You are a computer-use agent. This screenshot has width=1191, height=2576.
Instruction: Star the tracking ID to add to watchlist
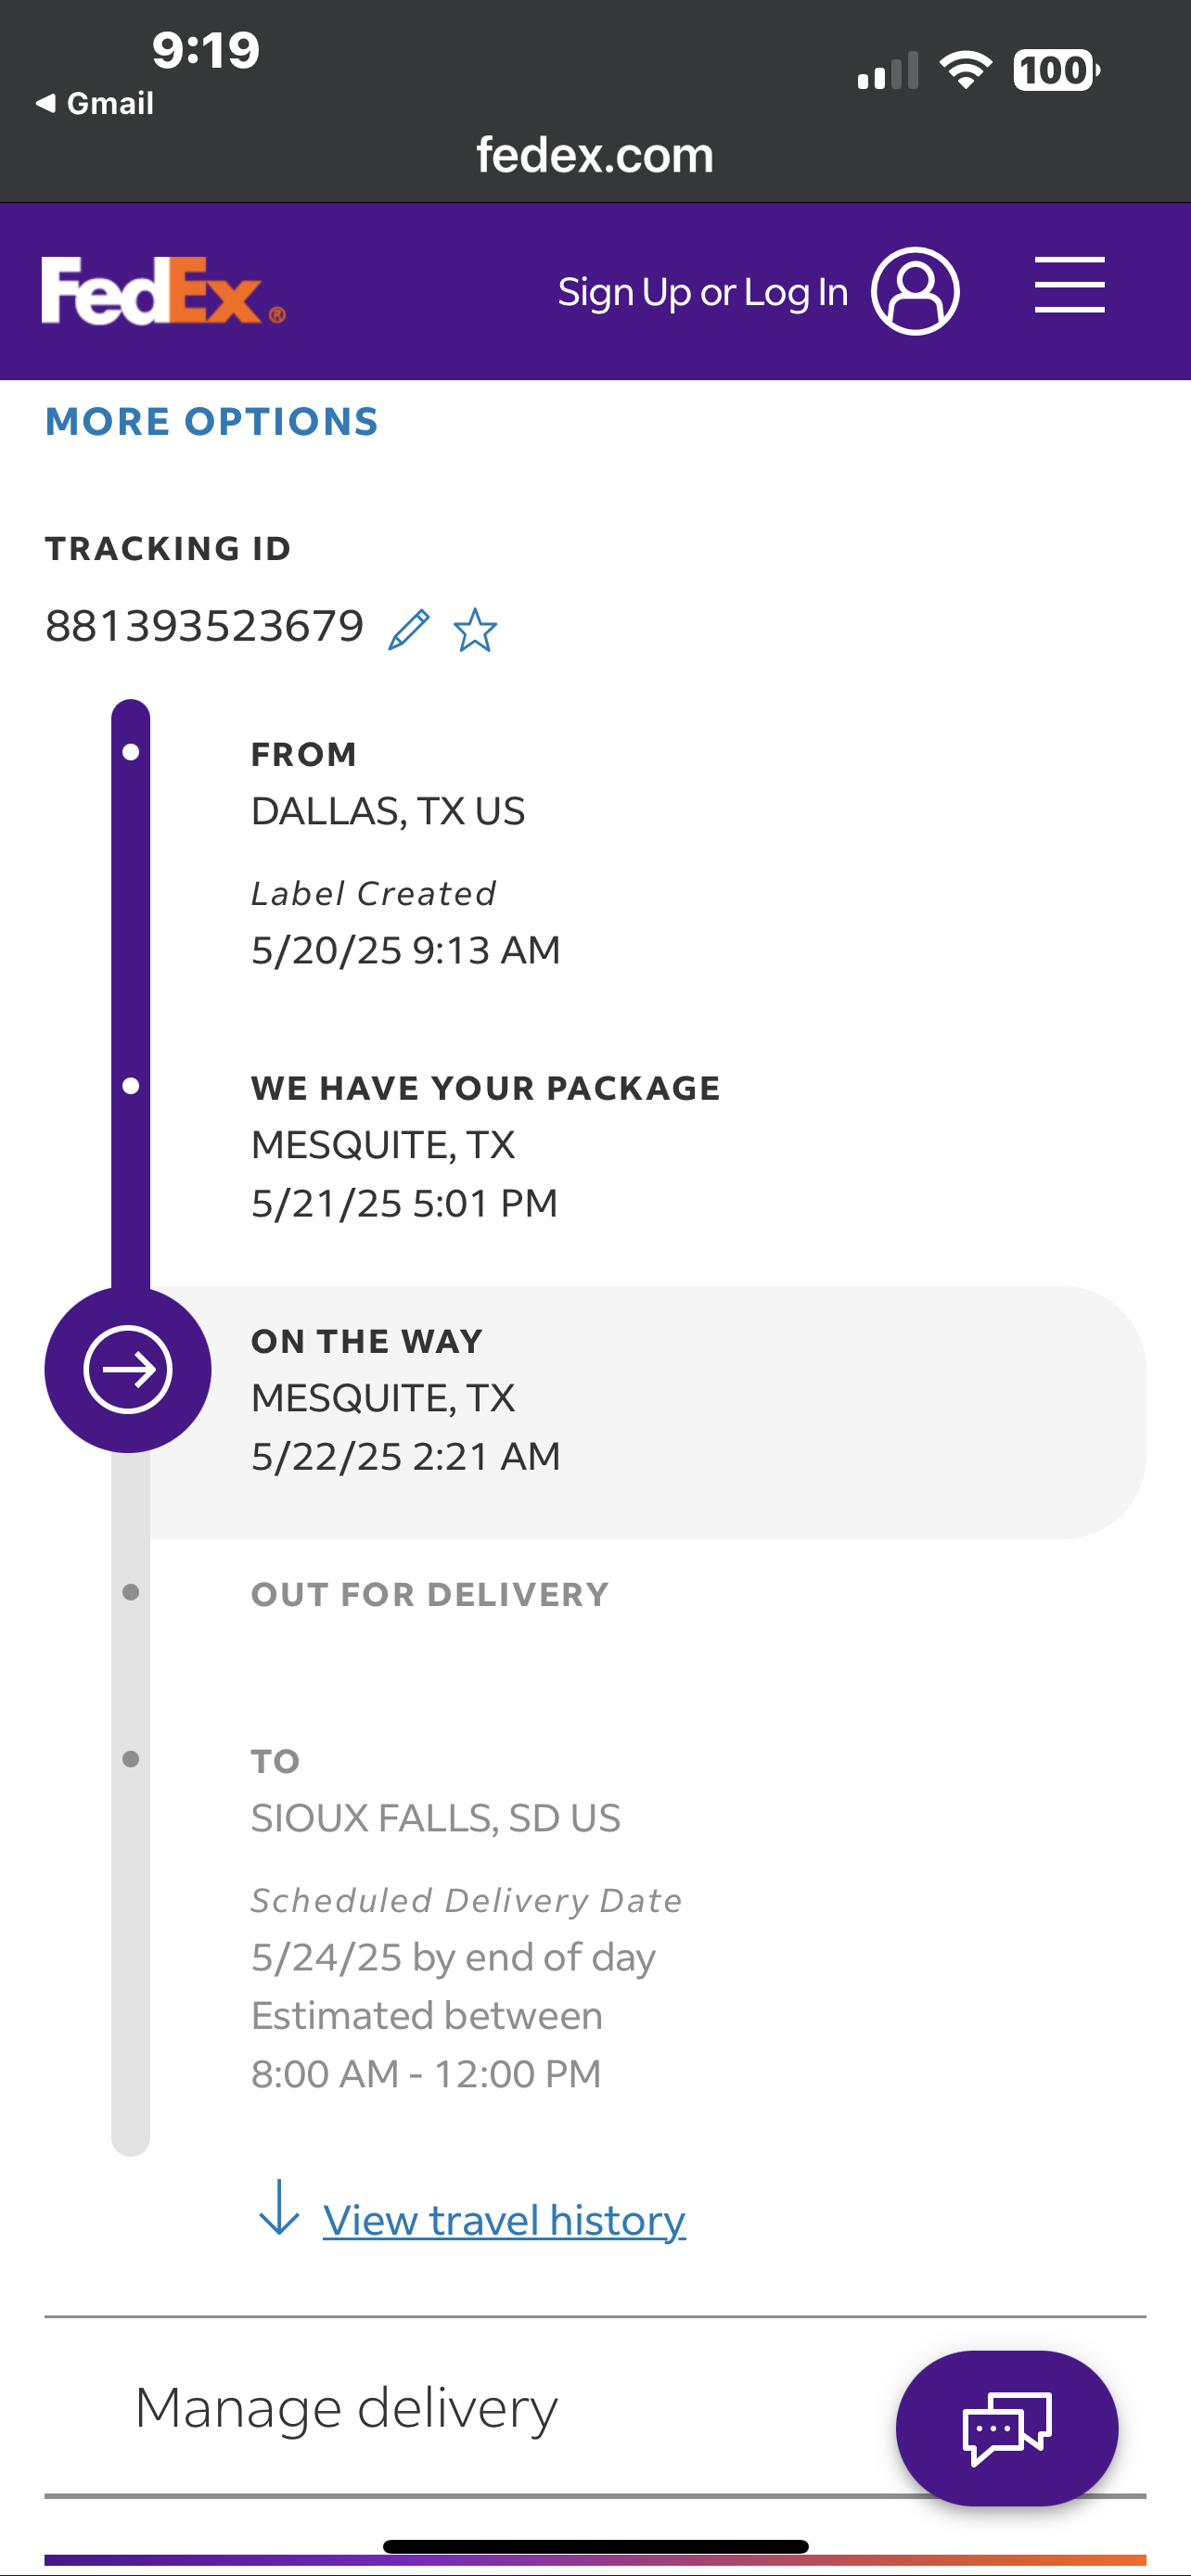coord(475,630)
